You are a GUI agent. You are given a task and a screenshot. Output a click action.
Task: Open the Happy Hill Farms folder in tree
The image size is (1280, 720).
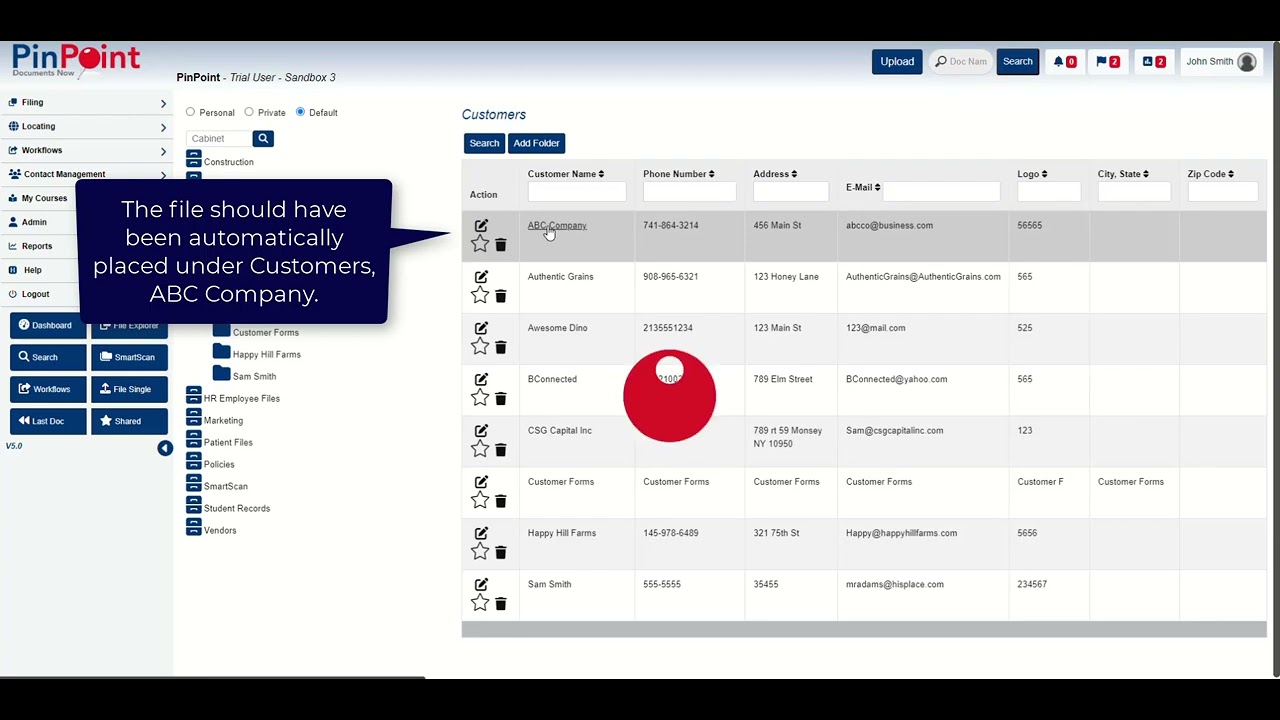click(257, 354)
